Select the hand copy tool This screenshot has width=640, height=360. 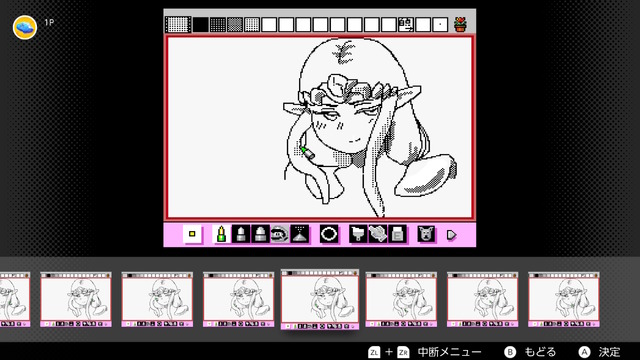click(378, 234)
